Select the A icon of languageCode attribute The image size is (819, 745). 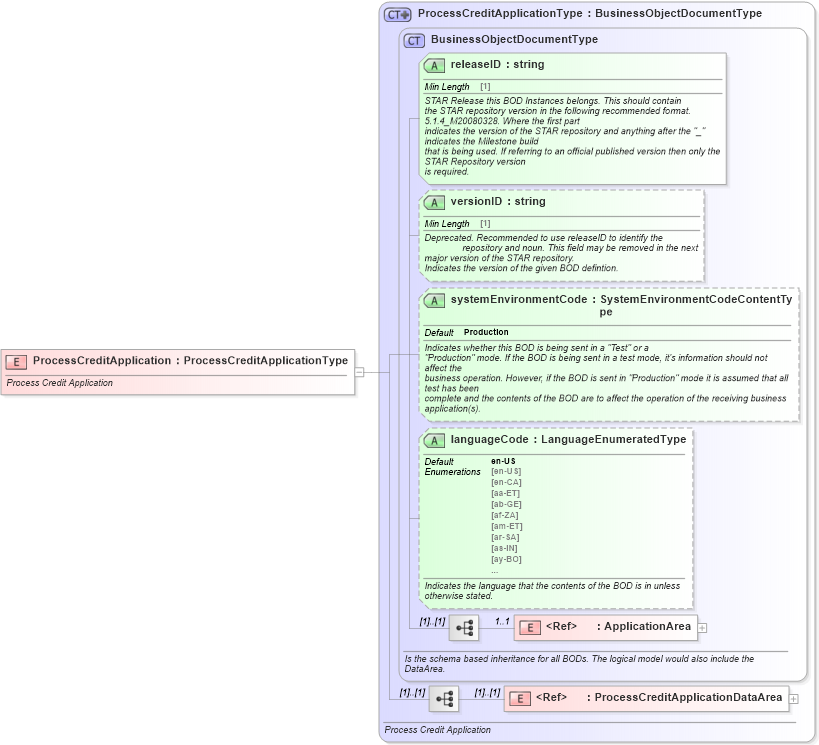[x=434, y=439]
